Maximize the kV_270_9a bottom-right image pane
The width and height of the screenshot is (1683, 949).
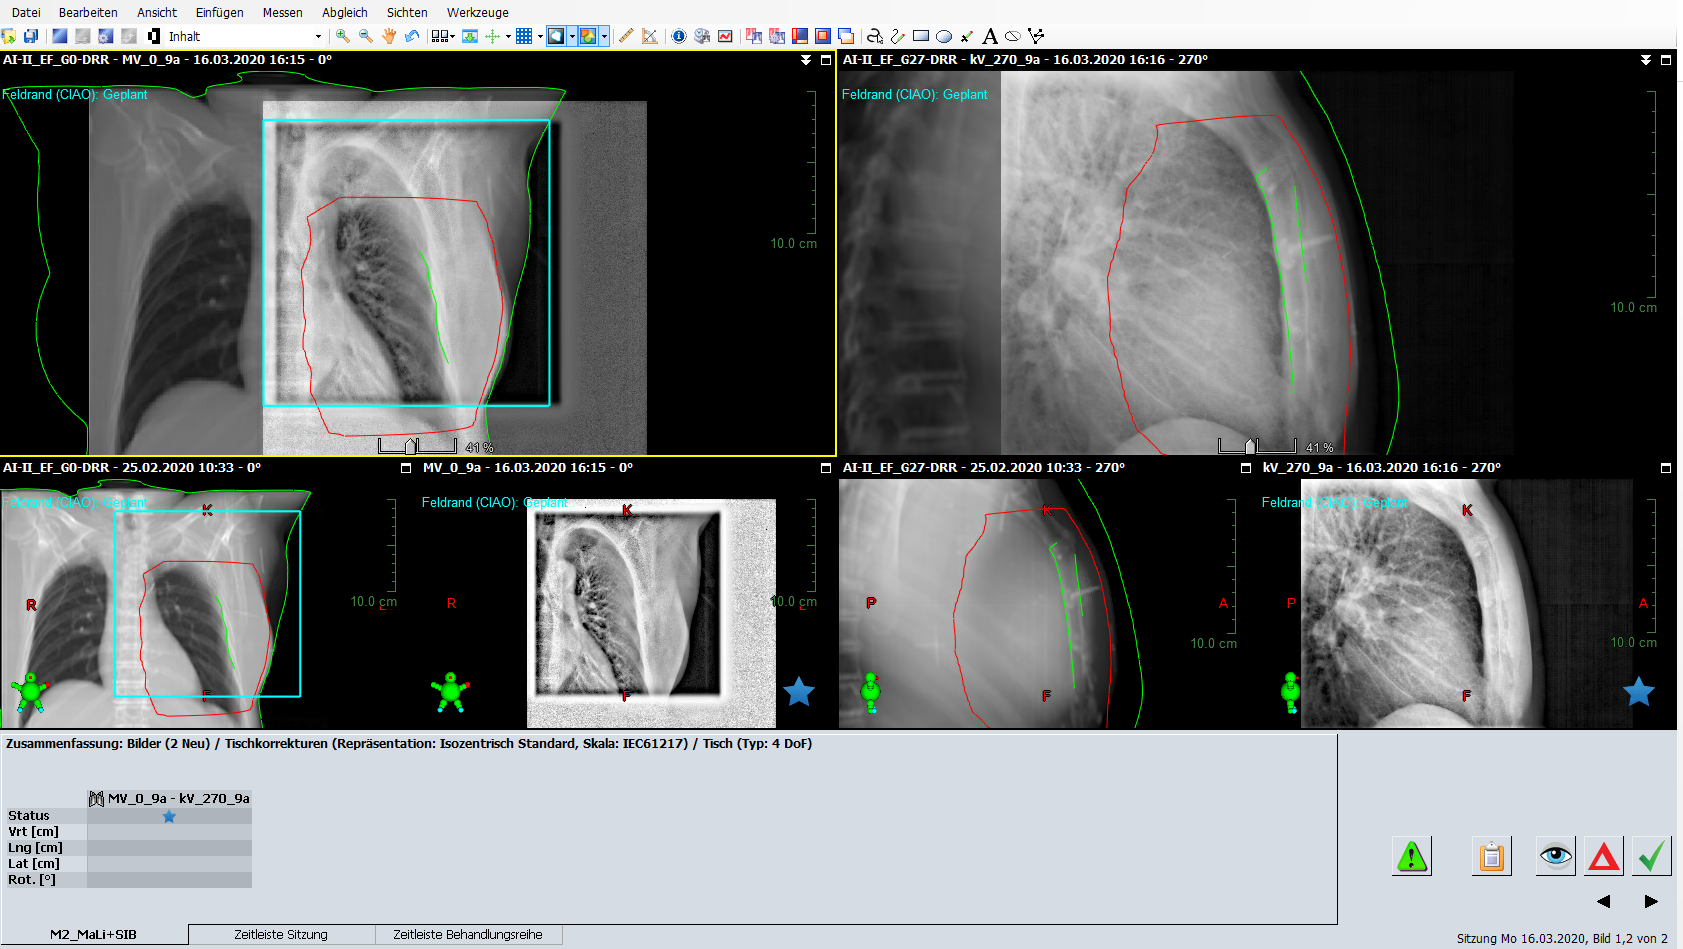pos(1666,468)
